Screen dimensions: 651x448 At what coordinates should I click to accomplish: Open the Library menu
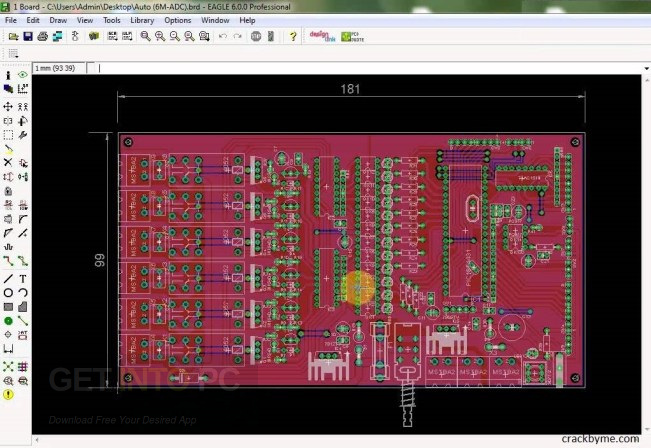point(142,20)
